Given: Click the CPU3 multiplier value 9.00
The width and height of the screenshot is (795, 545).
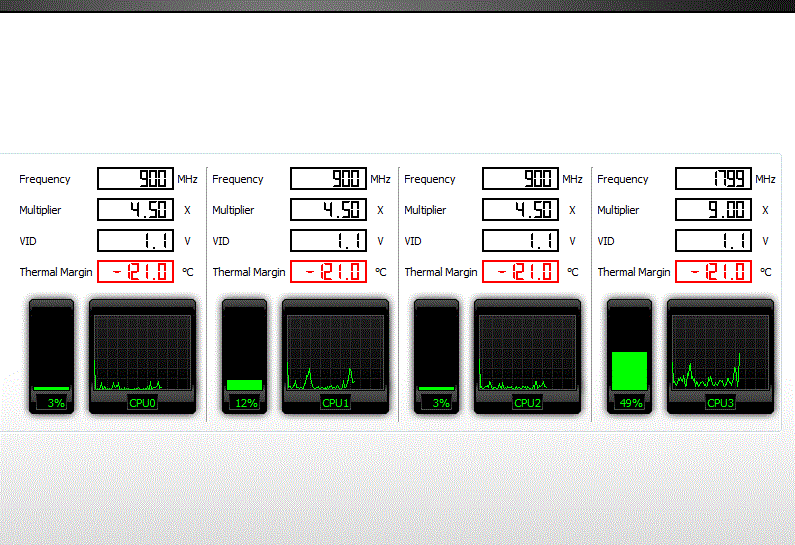Looking at the screenshot, I should point(713,209).
